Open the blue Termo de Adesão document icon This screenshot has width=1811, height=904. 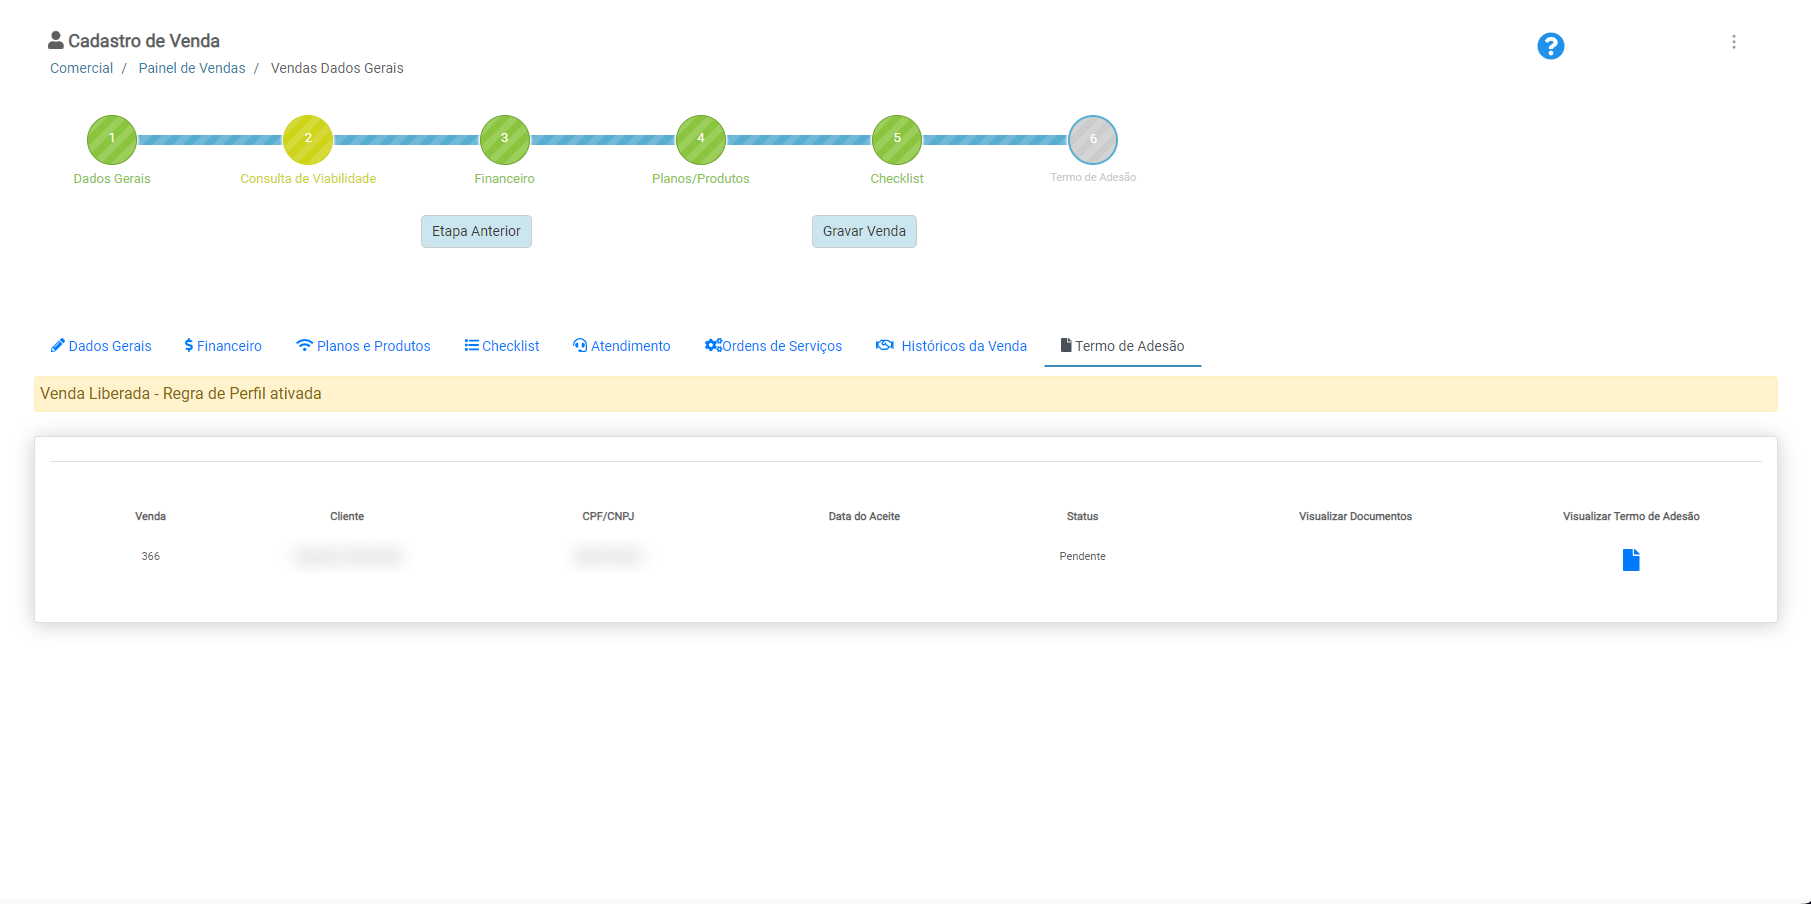1630,559
